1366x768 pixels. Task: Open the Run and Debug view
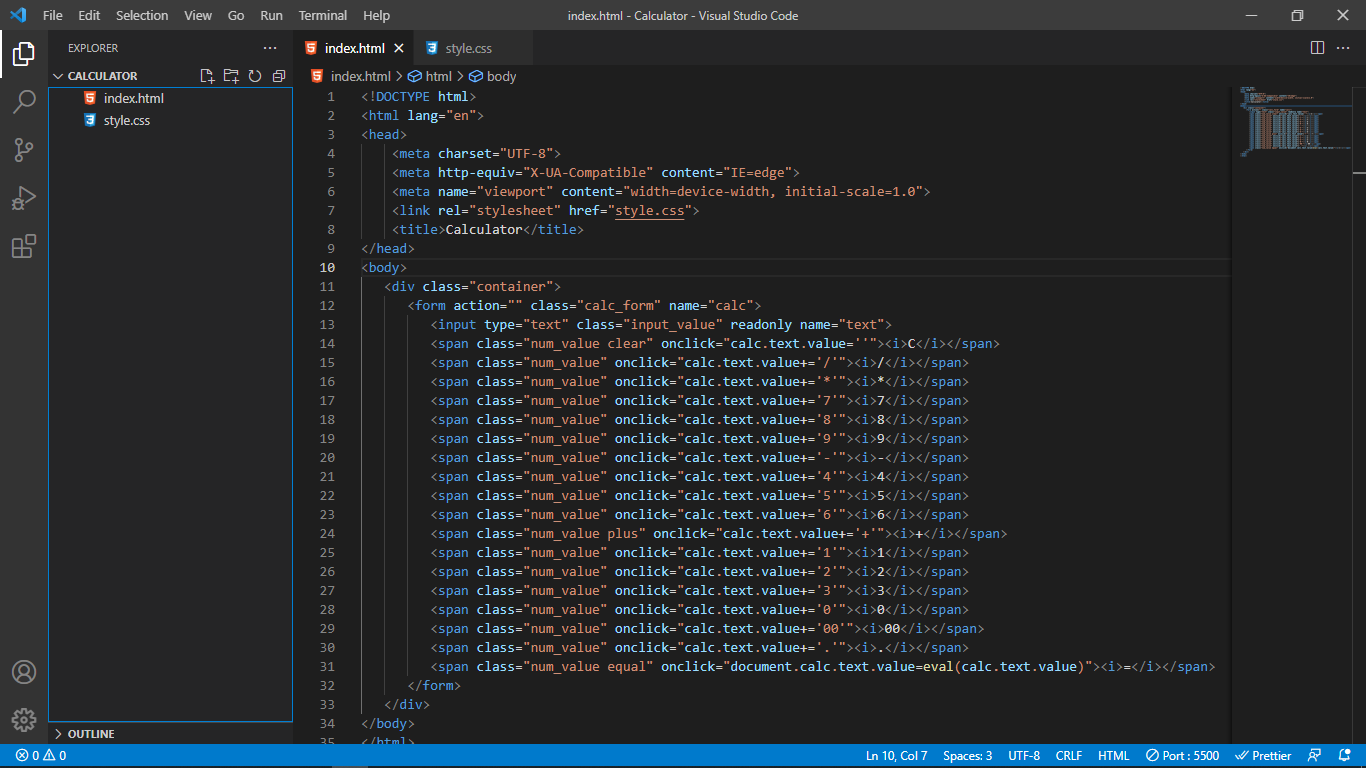[24, 198]
